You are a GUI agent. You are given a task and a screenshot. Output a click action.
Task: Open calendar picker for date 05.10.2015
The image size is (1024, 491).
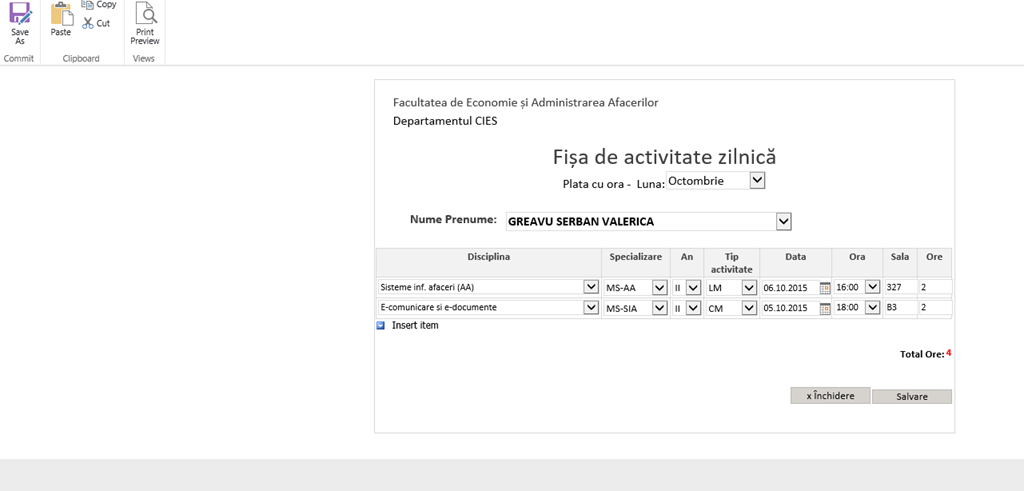point(825,308)
